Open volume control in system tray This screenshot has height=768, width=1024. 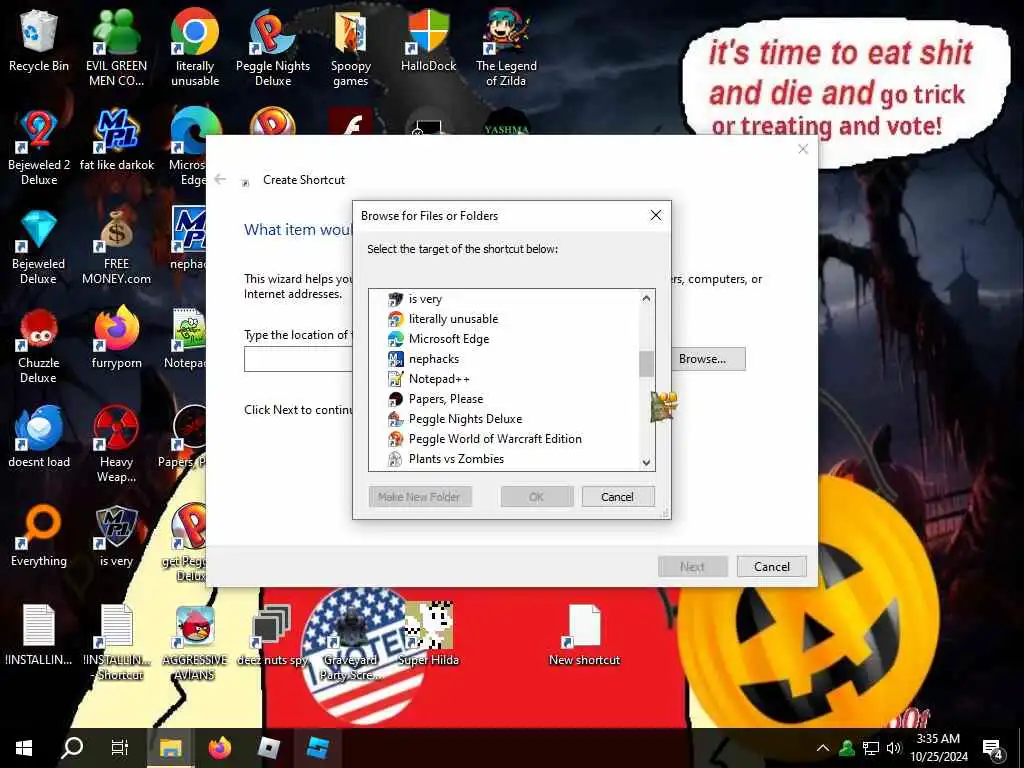point(893,748)
